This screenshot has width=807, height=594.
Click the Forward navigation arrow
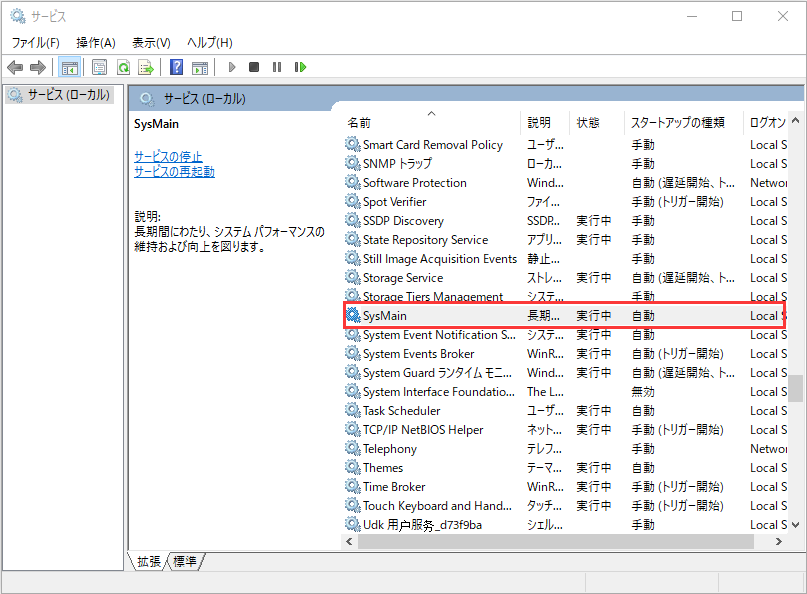tap(37, 67)
